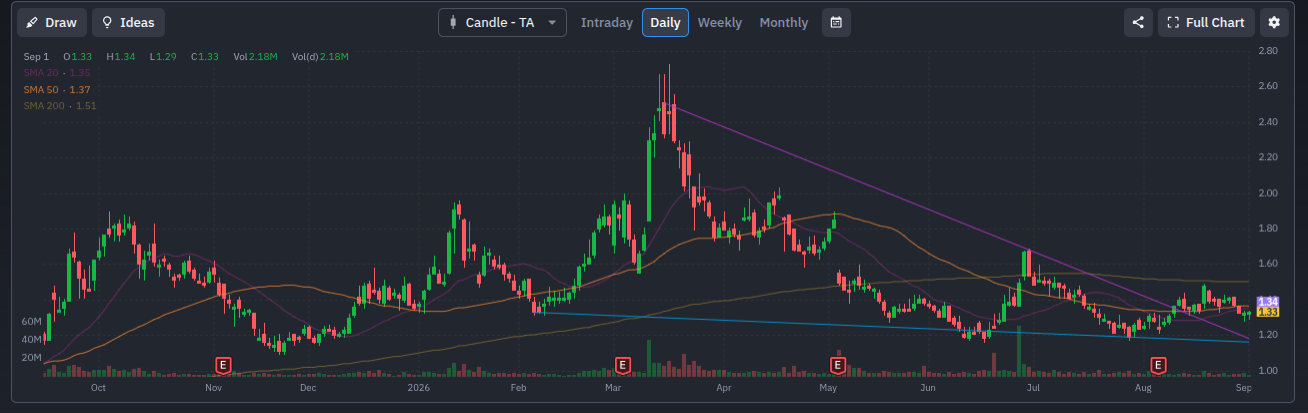Click the earnings E marker near May
Screen dimensions: 1308x413
pos(837,364)
